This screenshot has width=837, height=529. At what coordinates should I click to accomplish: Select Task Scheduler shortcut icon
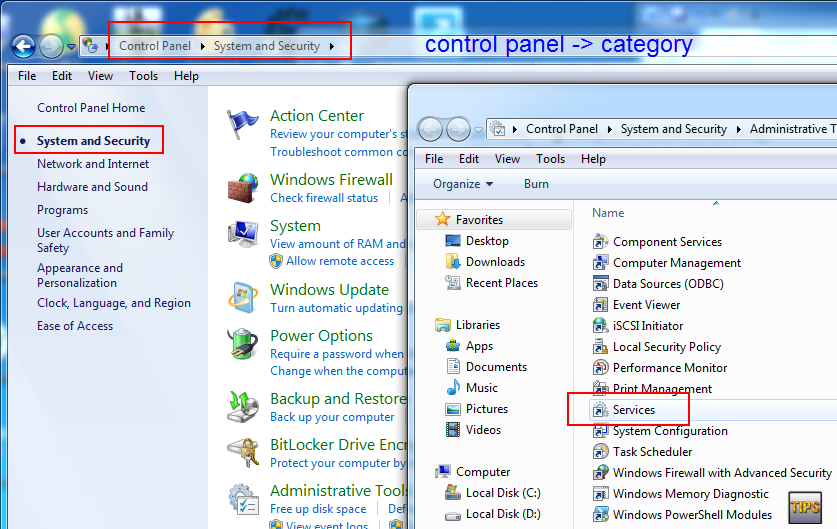[x=601, y=452]
